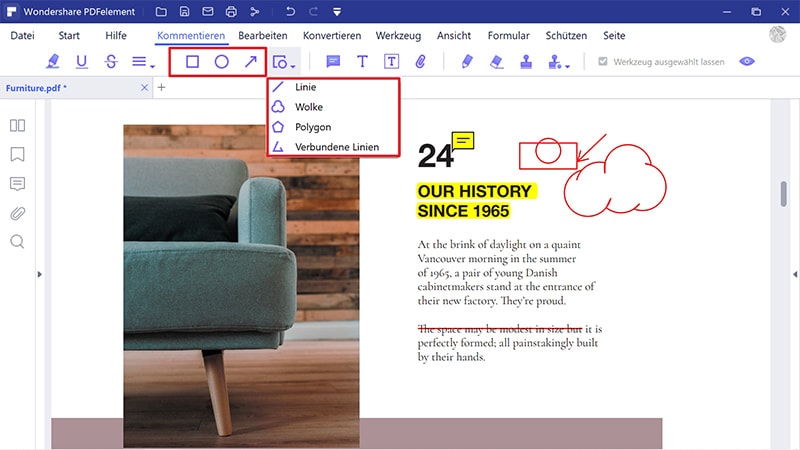Add a sticky note comment
This screenshot has height=450, width=800.
coord(333,62)
